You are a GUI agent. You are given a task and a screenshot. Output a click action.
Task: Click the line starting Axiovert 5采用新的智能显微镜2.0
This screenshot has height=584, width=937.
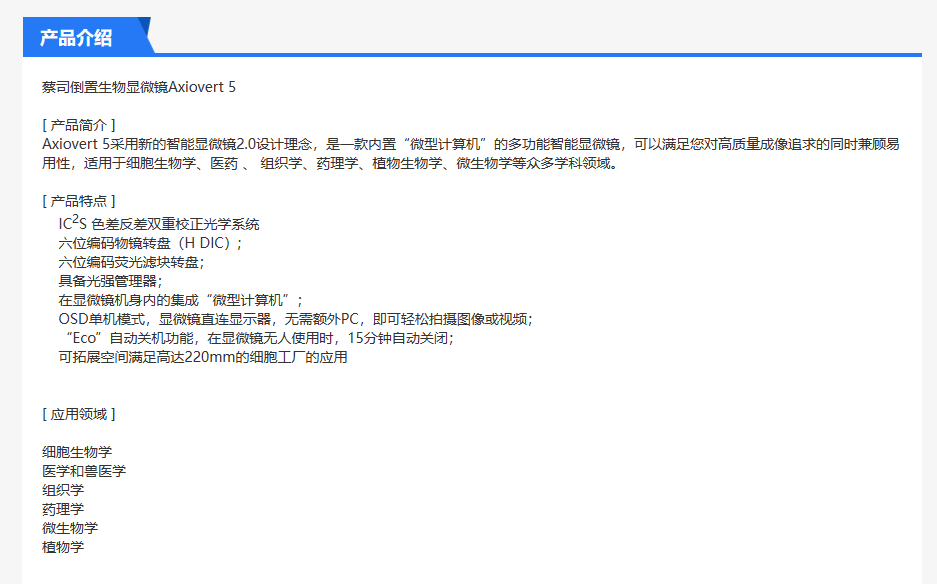click(x=470, y=144)
